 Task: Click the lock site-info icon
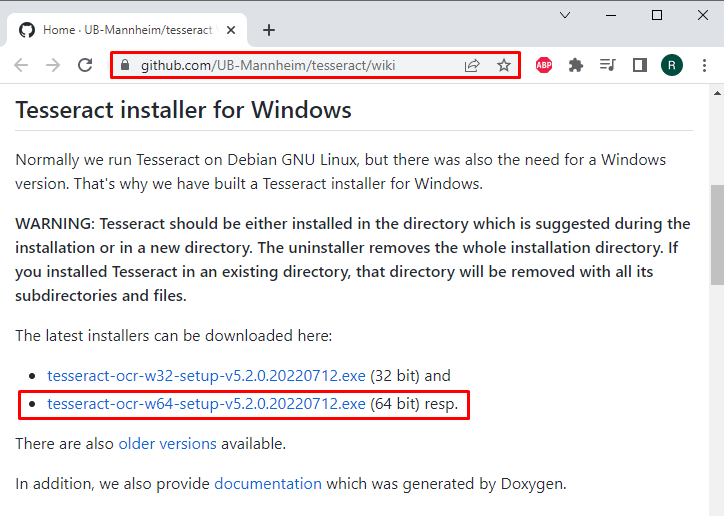tap(125, 65)
